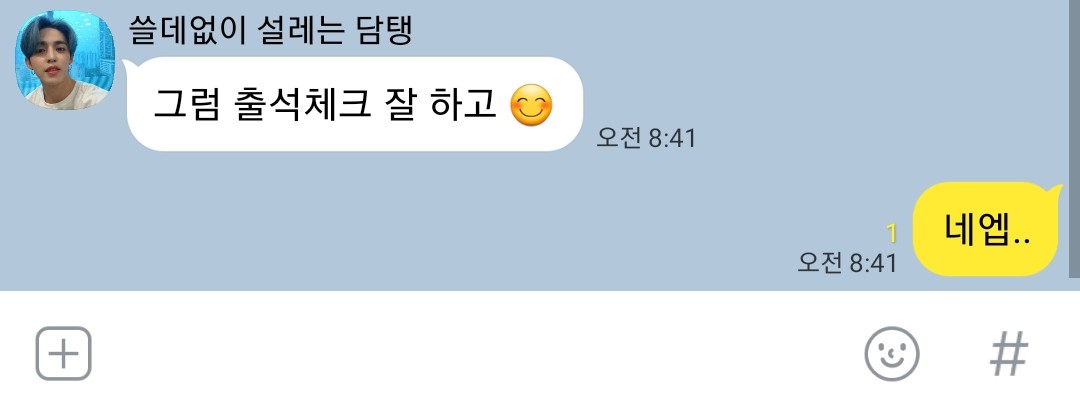This screenshot has height=417, width=1080.
Task: Open the plus attachment menu
Action: tap(63, 354)
